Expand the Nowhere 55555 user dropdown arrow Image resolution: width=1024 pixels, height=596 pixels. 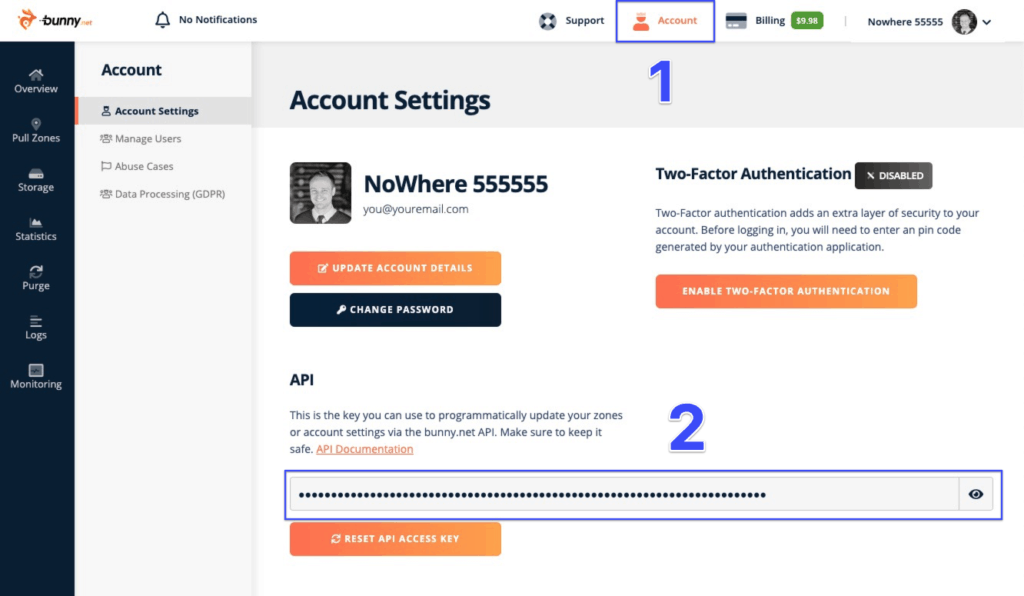987,22
